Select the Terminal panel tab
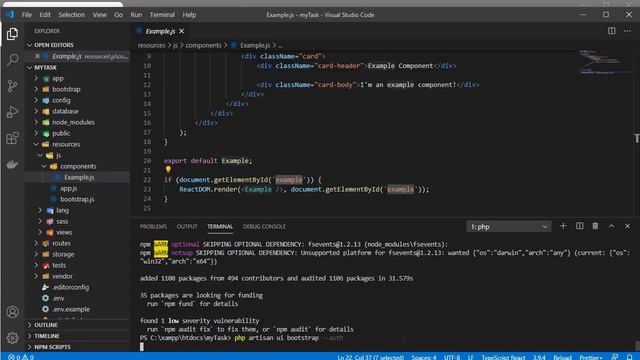The image size is (640, 360). (220, 227)
